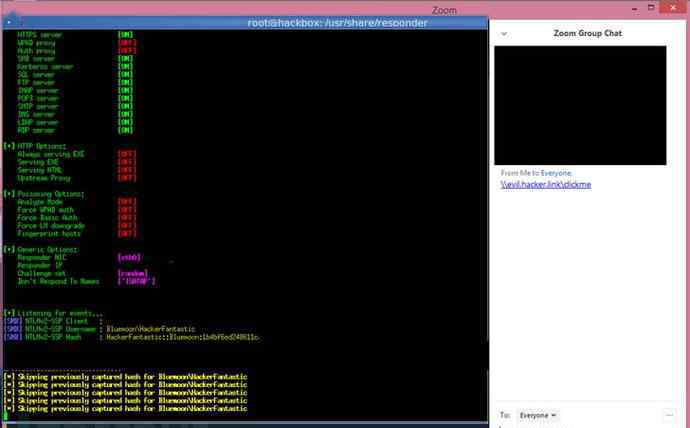Minimize the Zoom window
The height and width of the screenshot is (428, 690).
coord(635,9)
